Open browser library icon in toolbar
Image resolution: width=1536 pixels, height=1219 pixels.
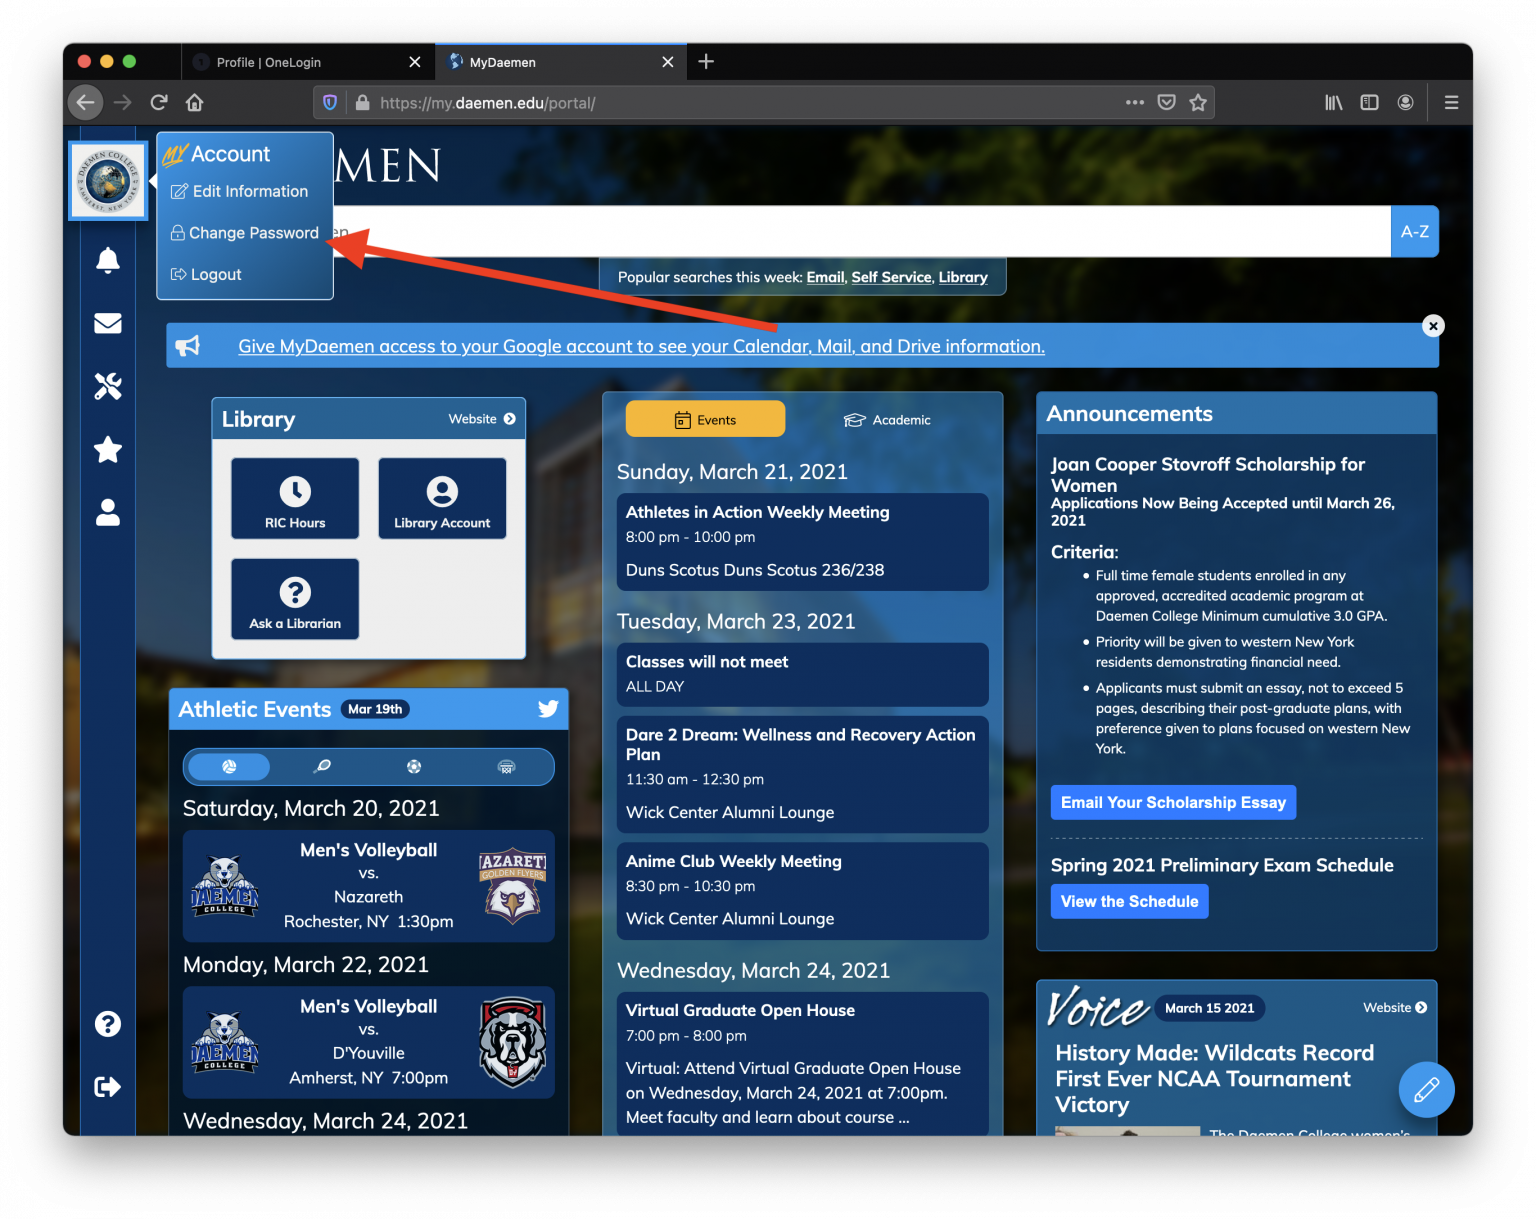[x=1334, y=102]
